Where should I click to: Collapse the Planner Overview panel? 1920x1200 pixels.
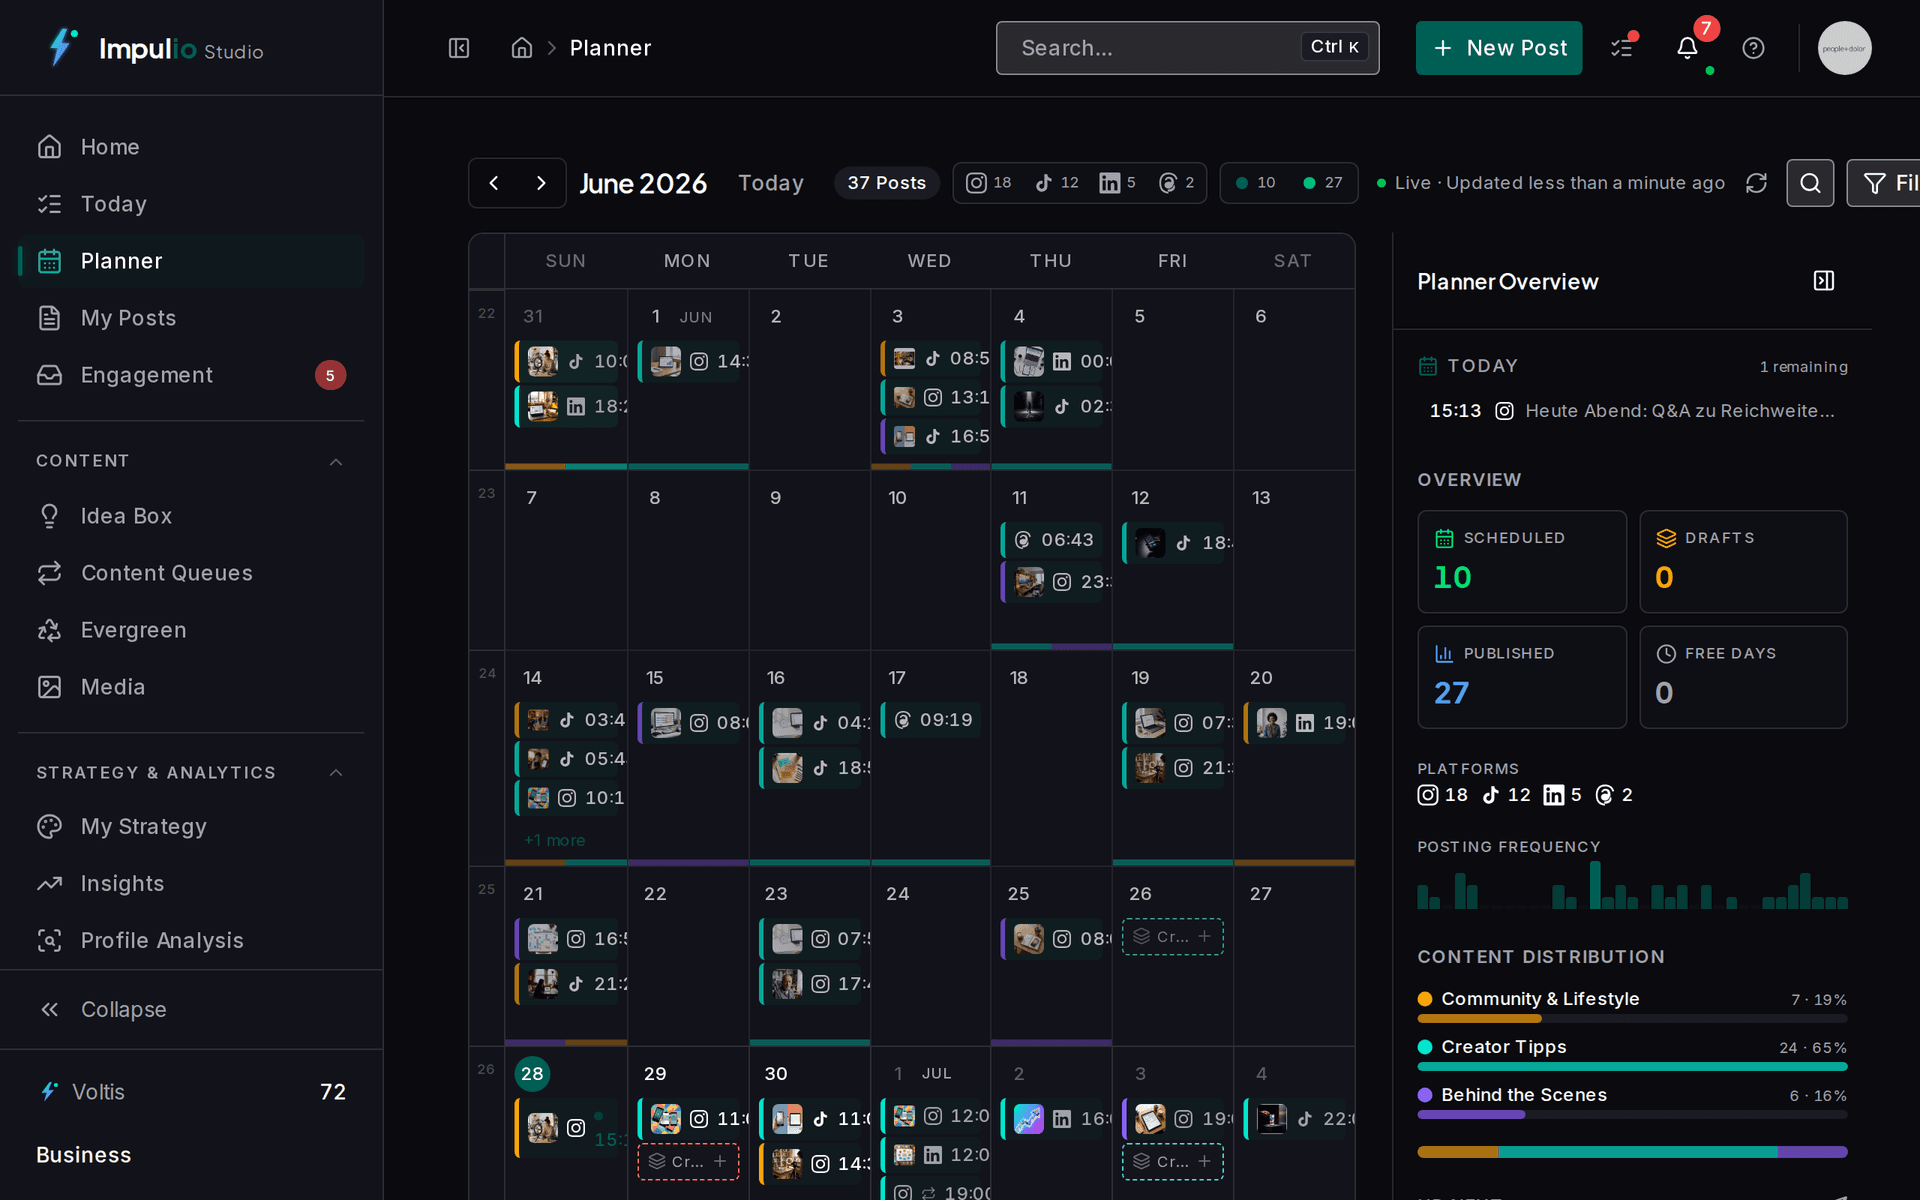1824,281
